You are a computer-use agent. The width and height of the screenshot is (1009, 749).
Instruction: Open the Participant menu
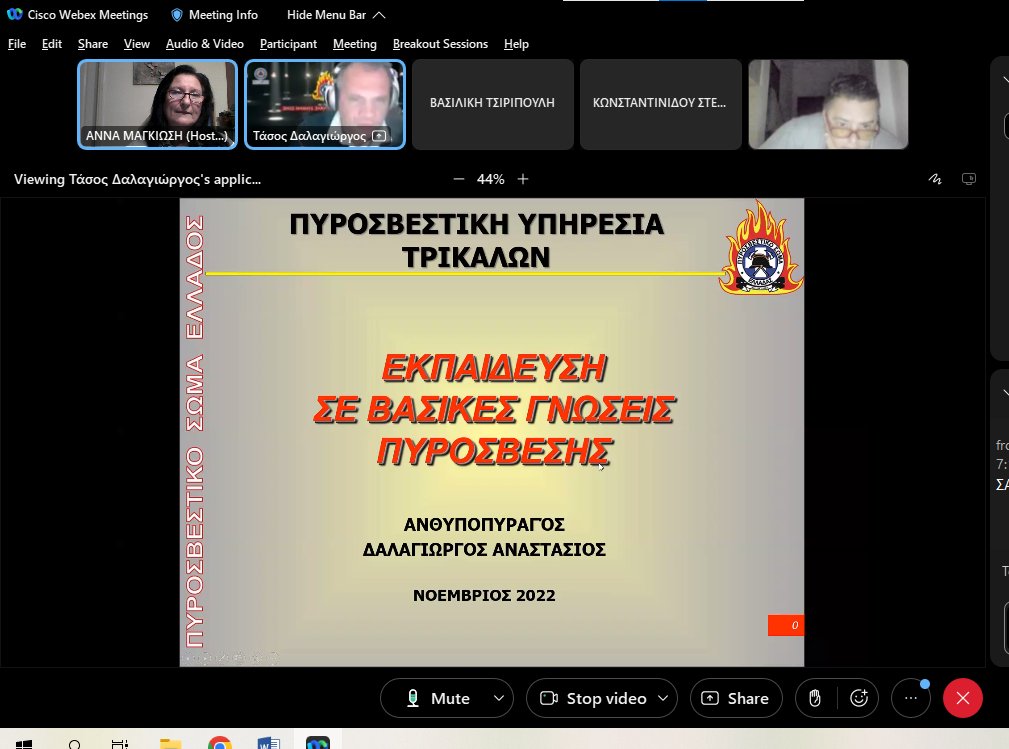click(288, 44)
